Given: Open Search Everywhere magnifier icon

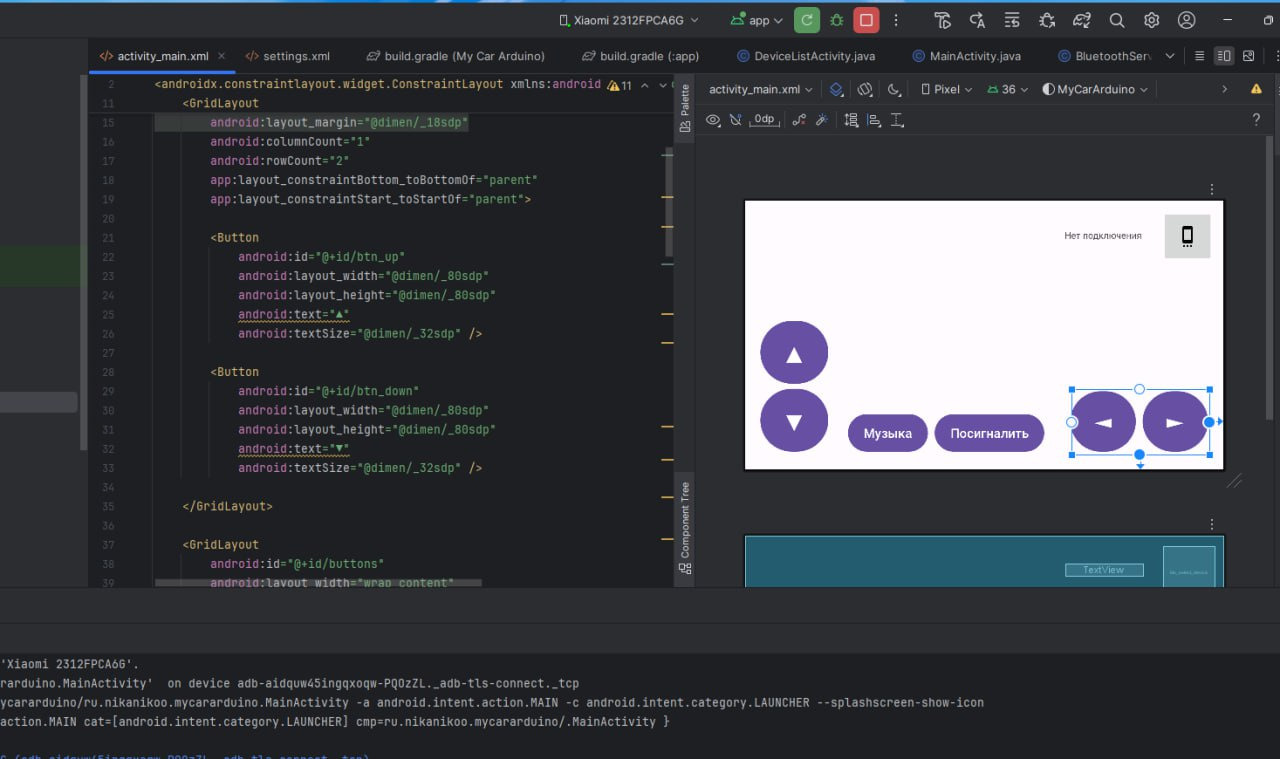Looking at the screenshot, I should pos(1117,20).
